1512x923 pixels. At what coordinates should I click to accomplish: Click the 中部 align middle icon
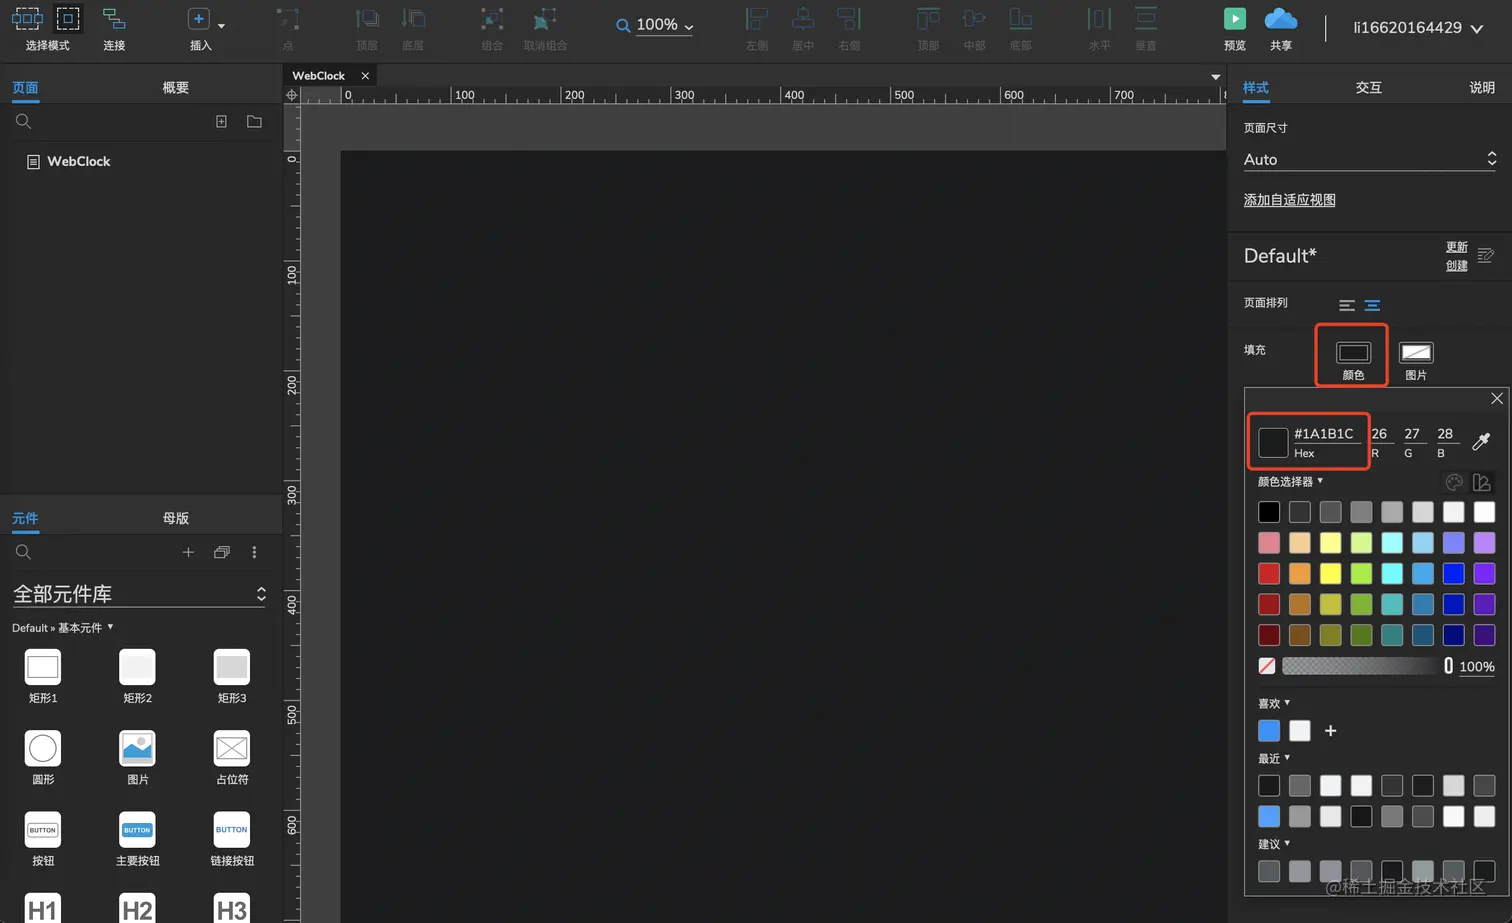click(x=974, y=19)
